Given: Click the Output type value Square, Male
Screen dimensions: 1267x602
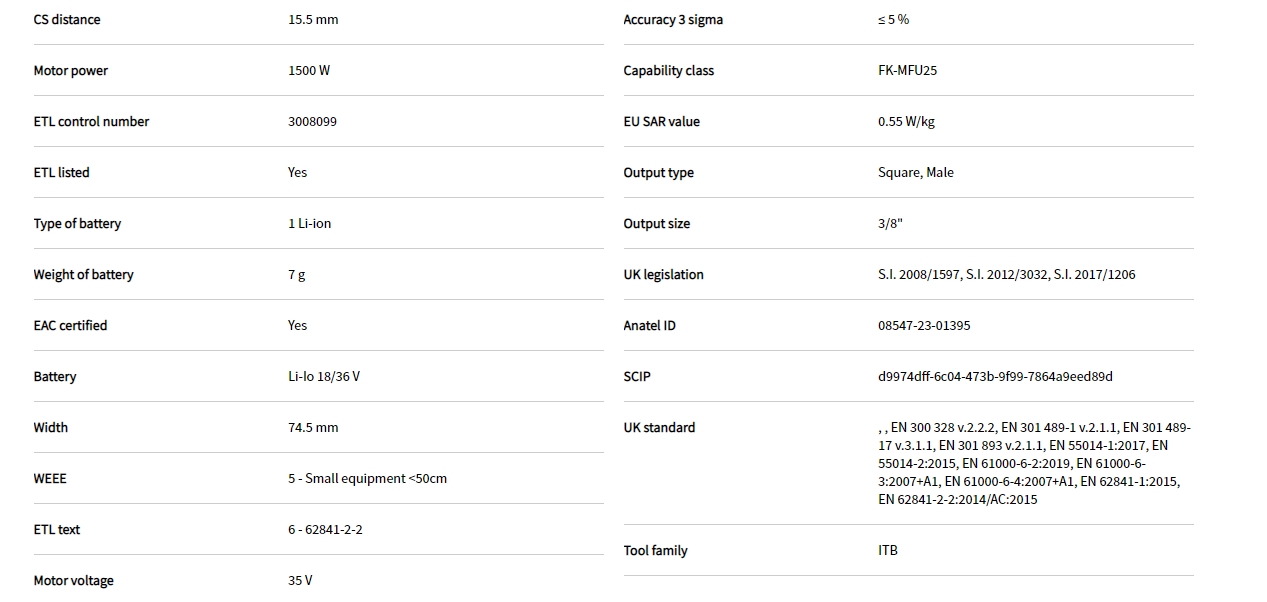Looking at the screenshot, I should (915, 173).
